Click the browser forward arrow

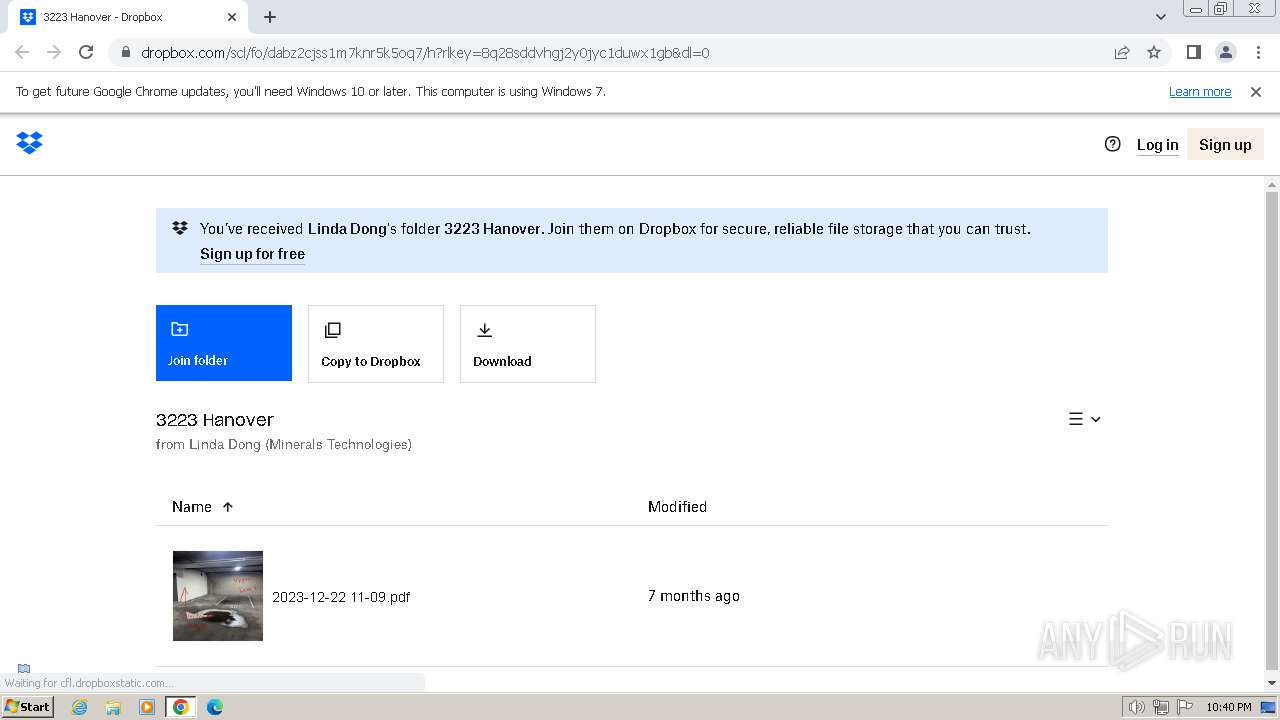(x=54, y=52)
